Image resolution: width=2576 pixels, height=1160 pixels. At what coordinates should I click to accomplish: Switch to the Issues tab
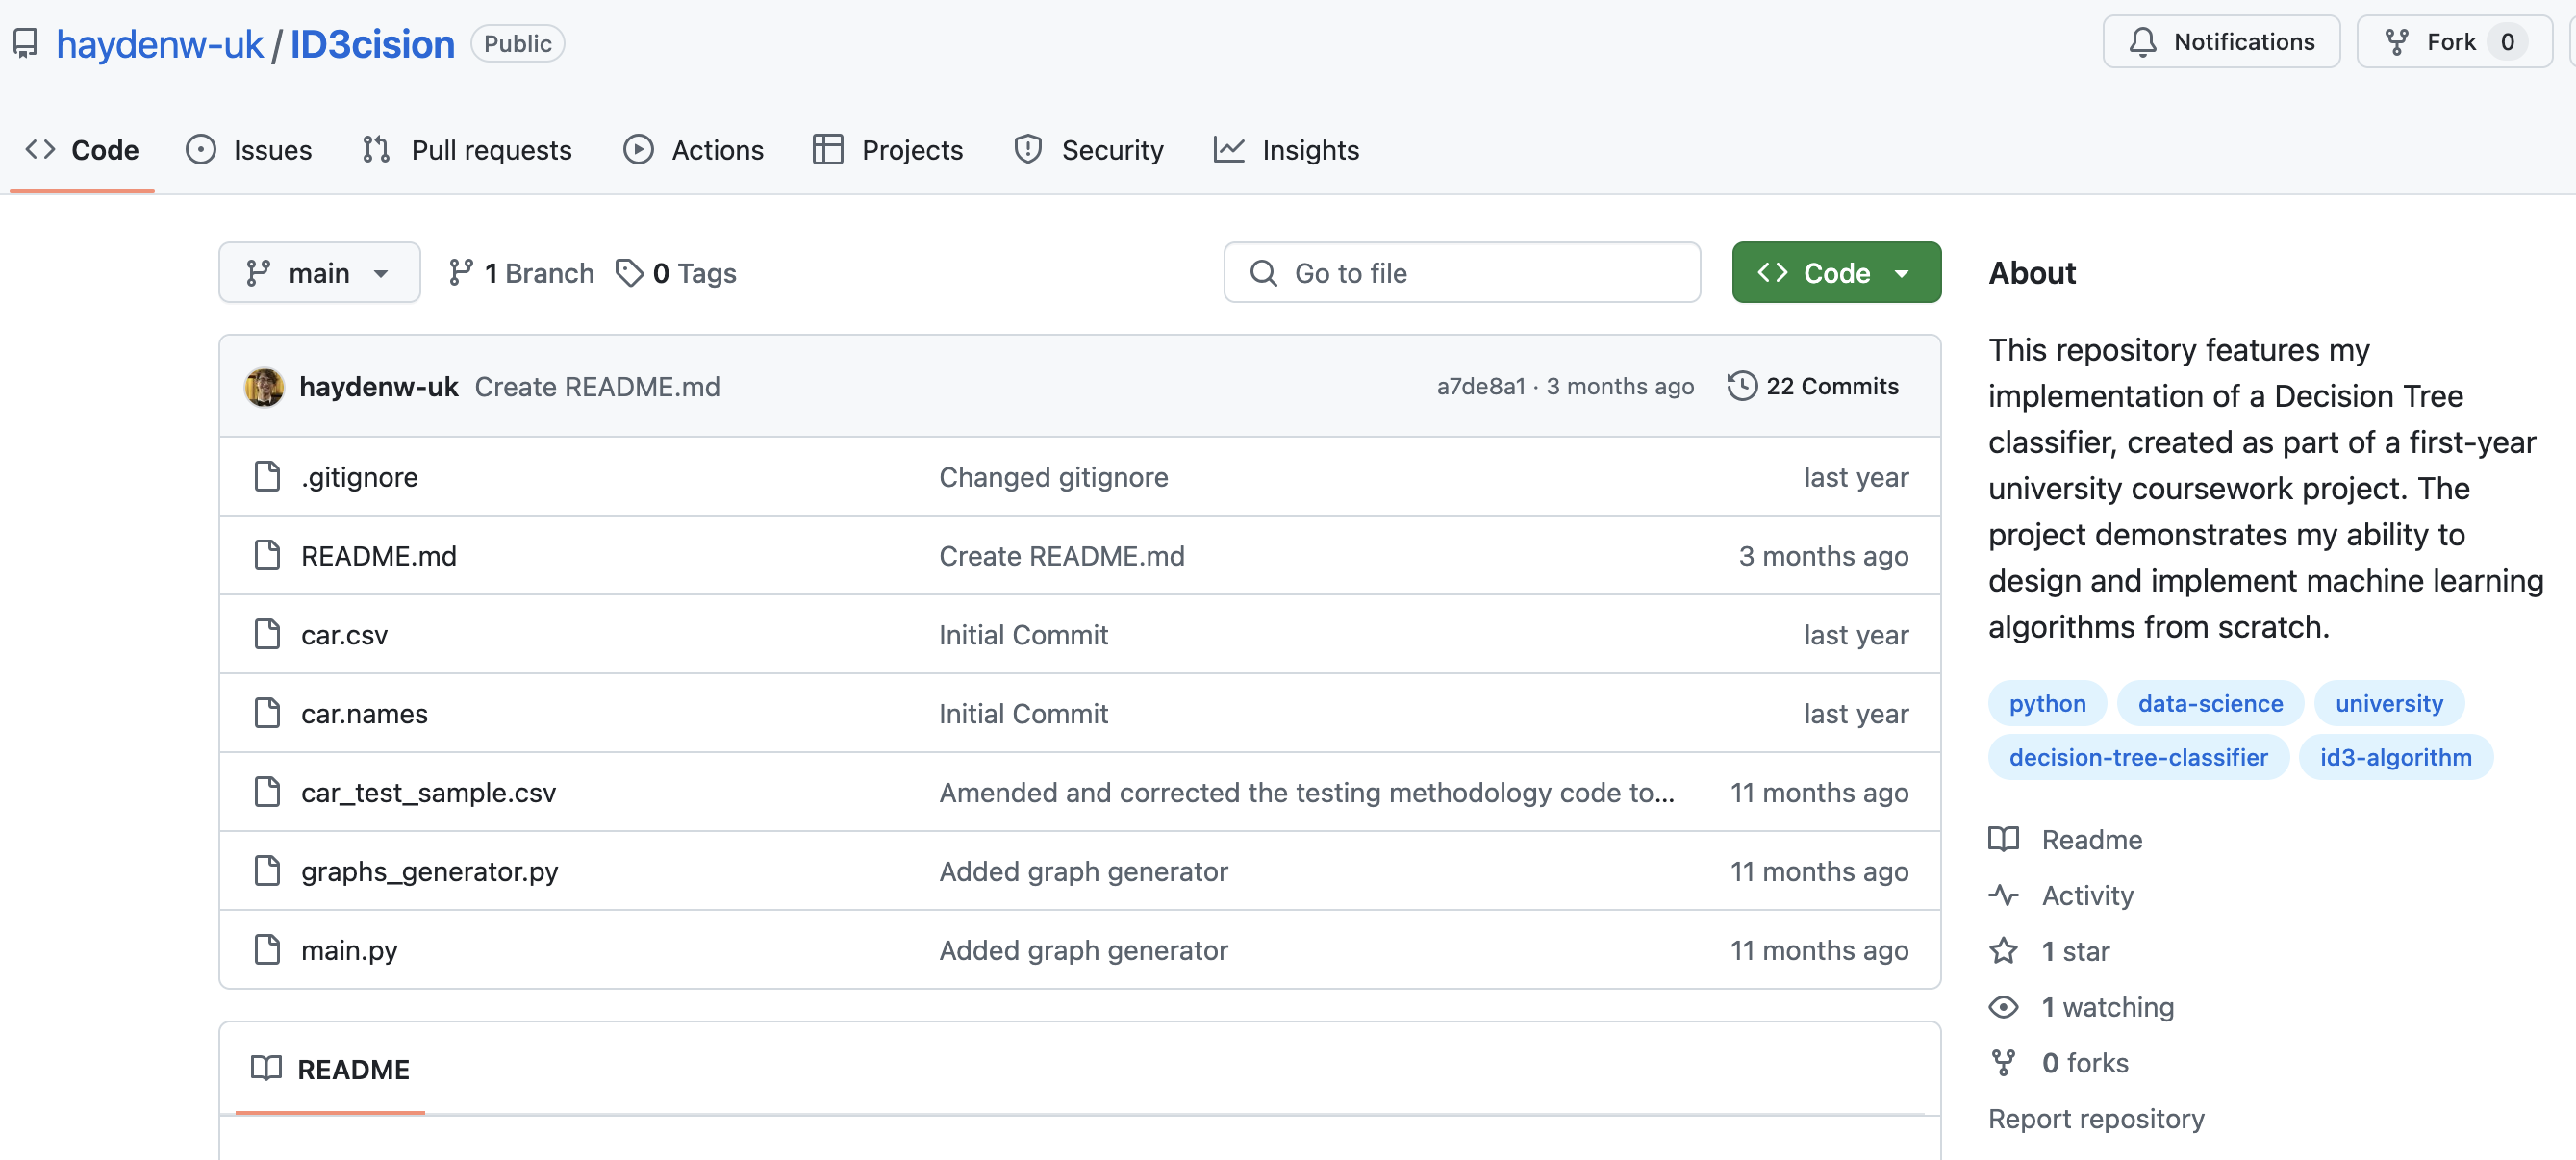[249, 150]
